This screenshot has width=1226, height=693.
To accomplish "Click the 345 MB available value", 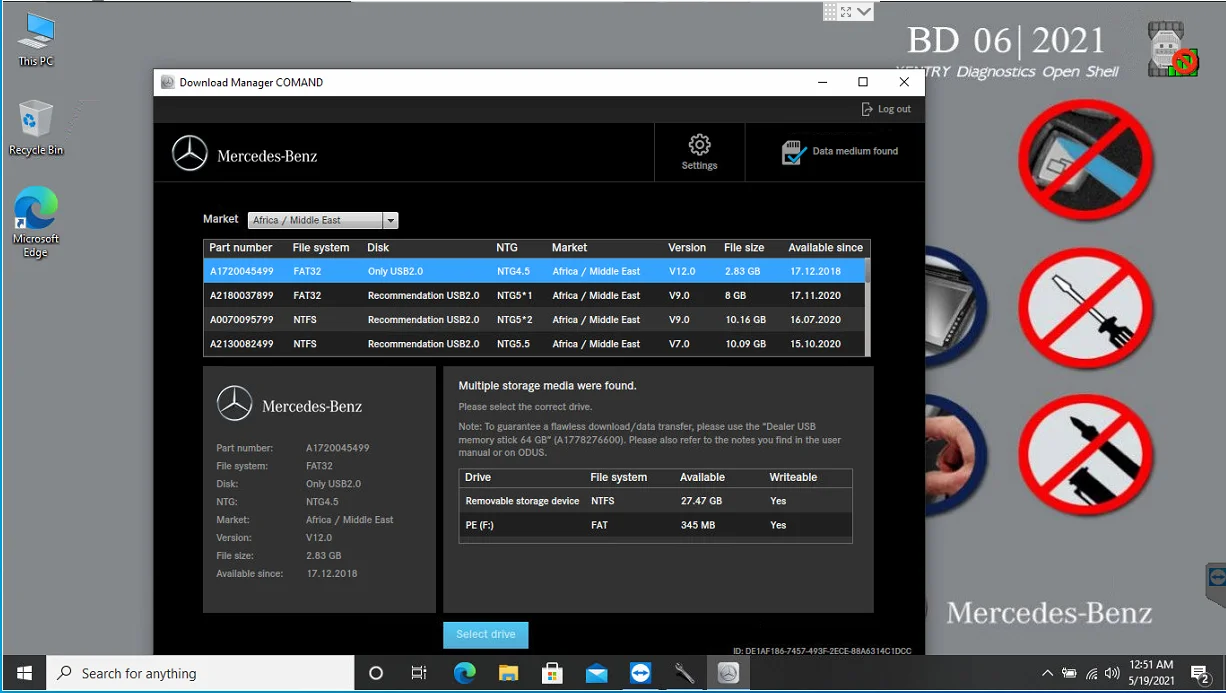I will click(697, 525).
